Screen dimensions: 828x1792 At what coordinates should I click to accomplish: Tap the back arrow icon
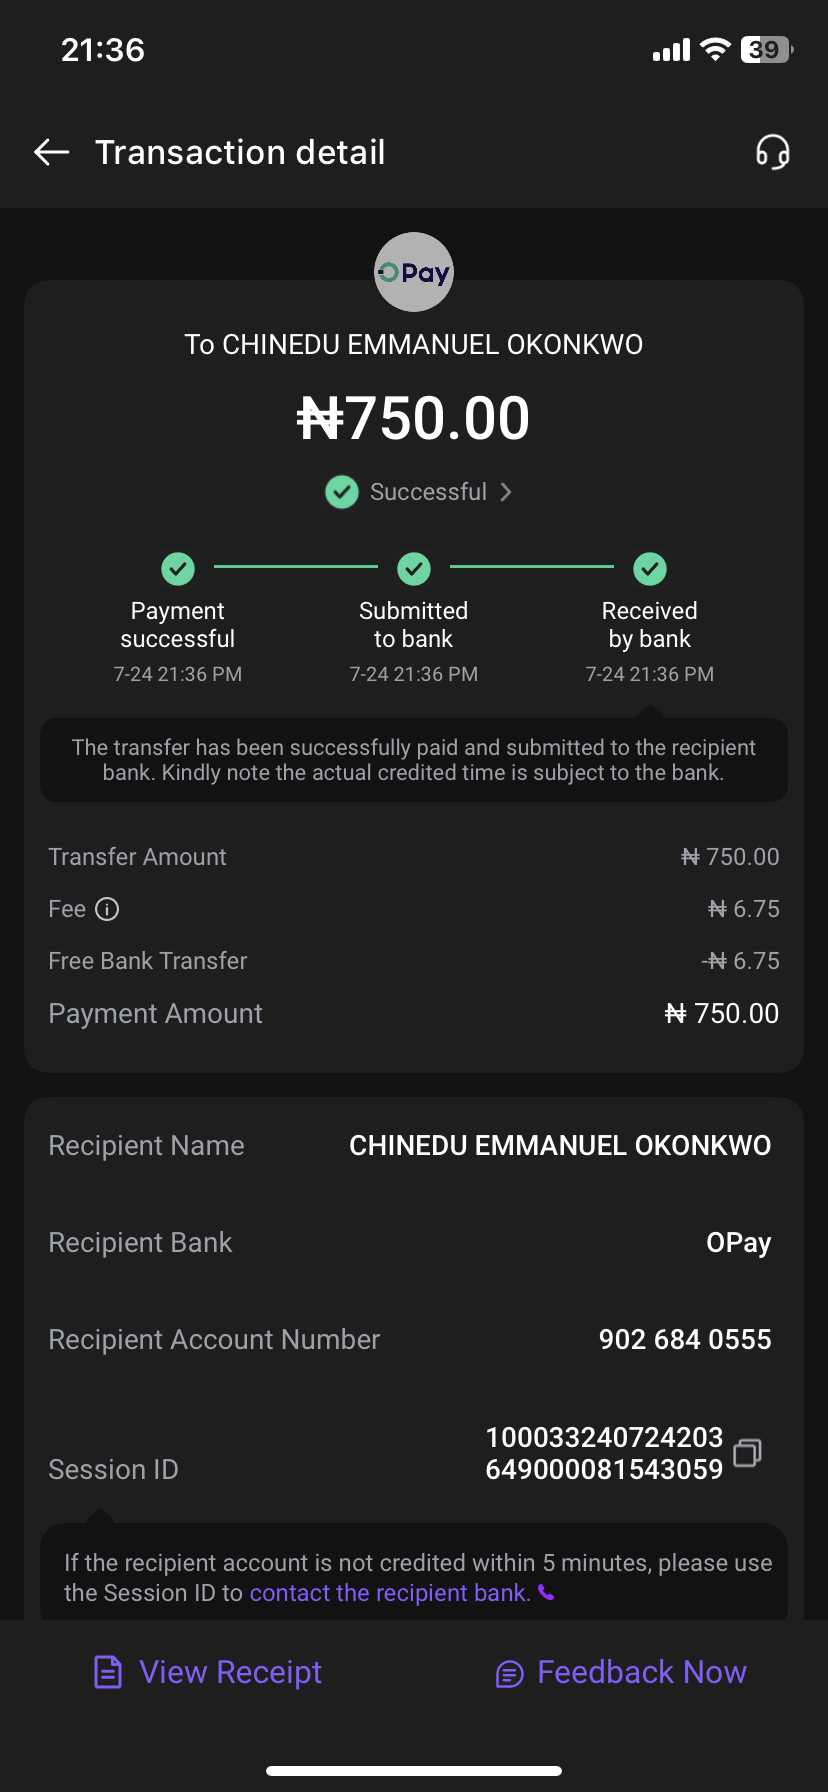click(52, 152)
